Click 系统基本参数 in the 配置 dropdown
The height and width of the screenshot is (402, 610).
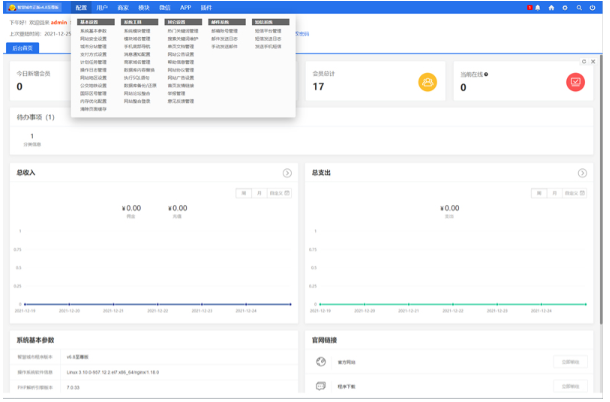(93, 30)
